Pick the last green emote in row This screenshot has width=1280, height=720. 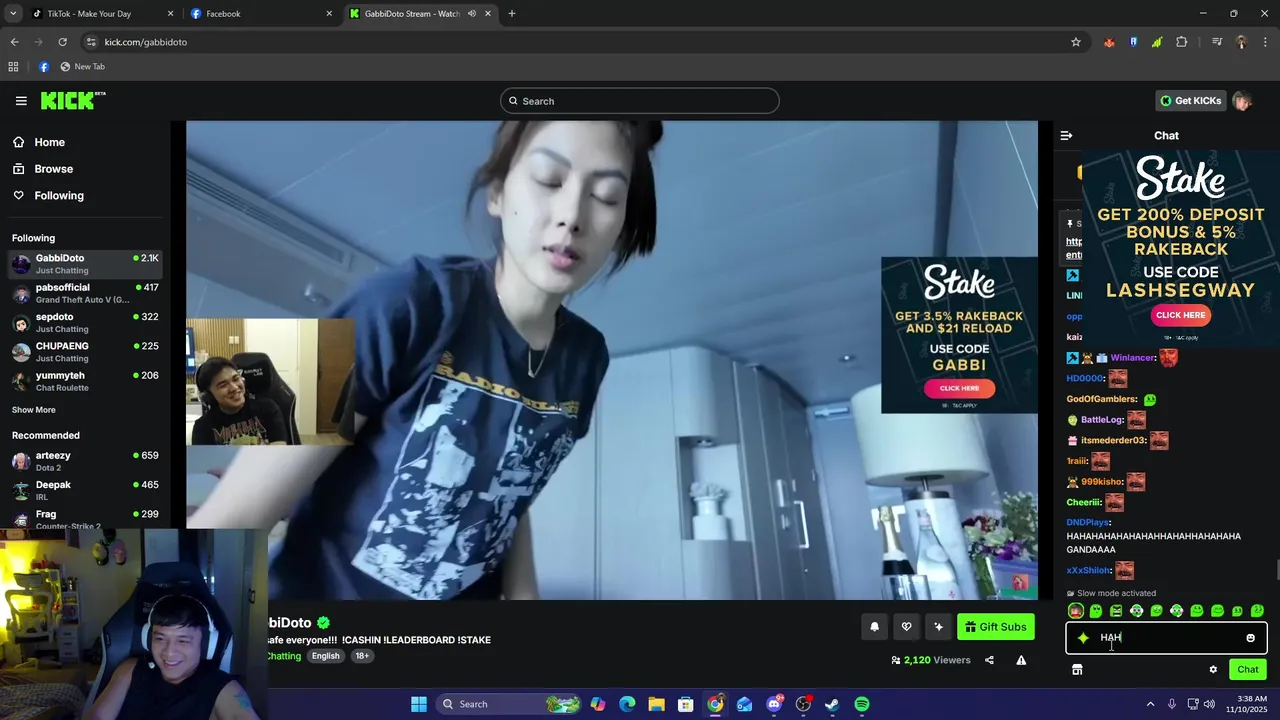(x=1257, y=611)
